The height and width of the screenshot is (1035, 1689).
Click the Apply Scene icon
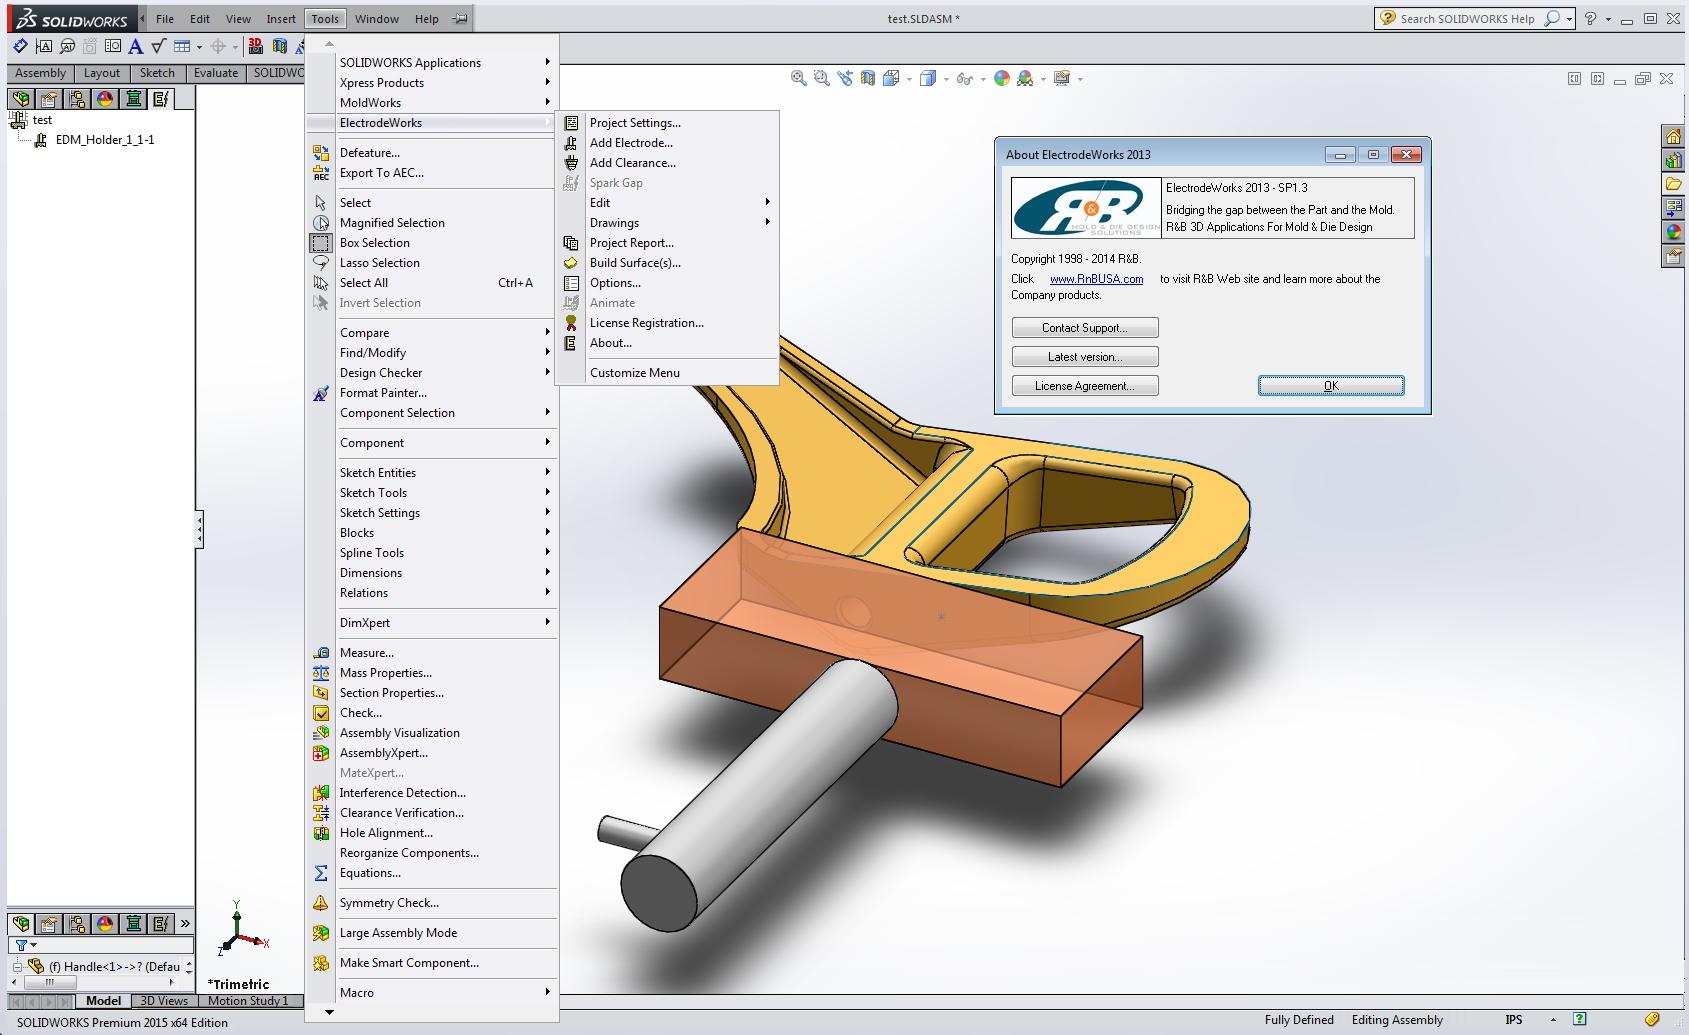pyautogui.click(x=1025, y=78)
